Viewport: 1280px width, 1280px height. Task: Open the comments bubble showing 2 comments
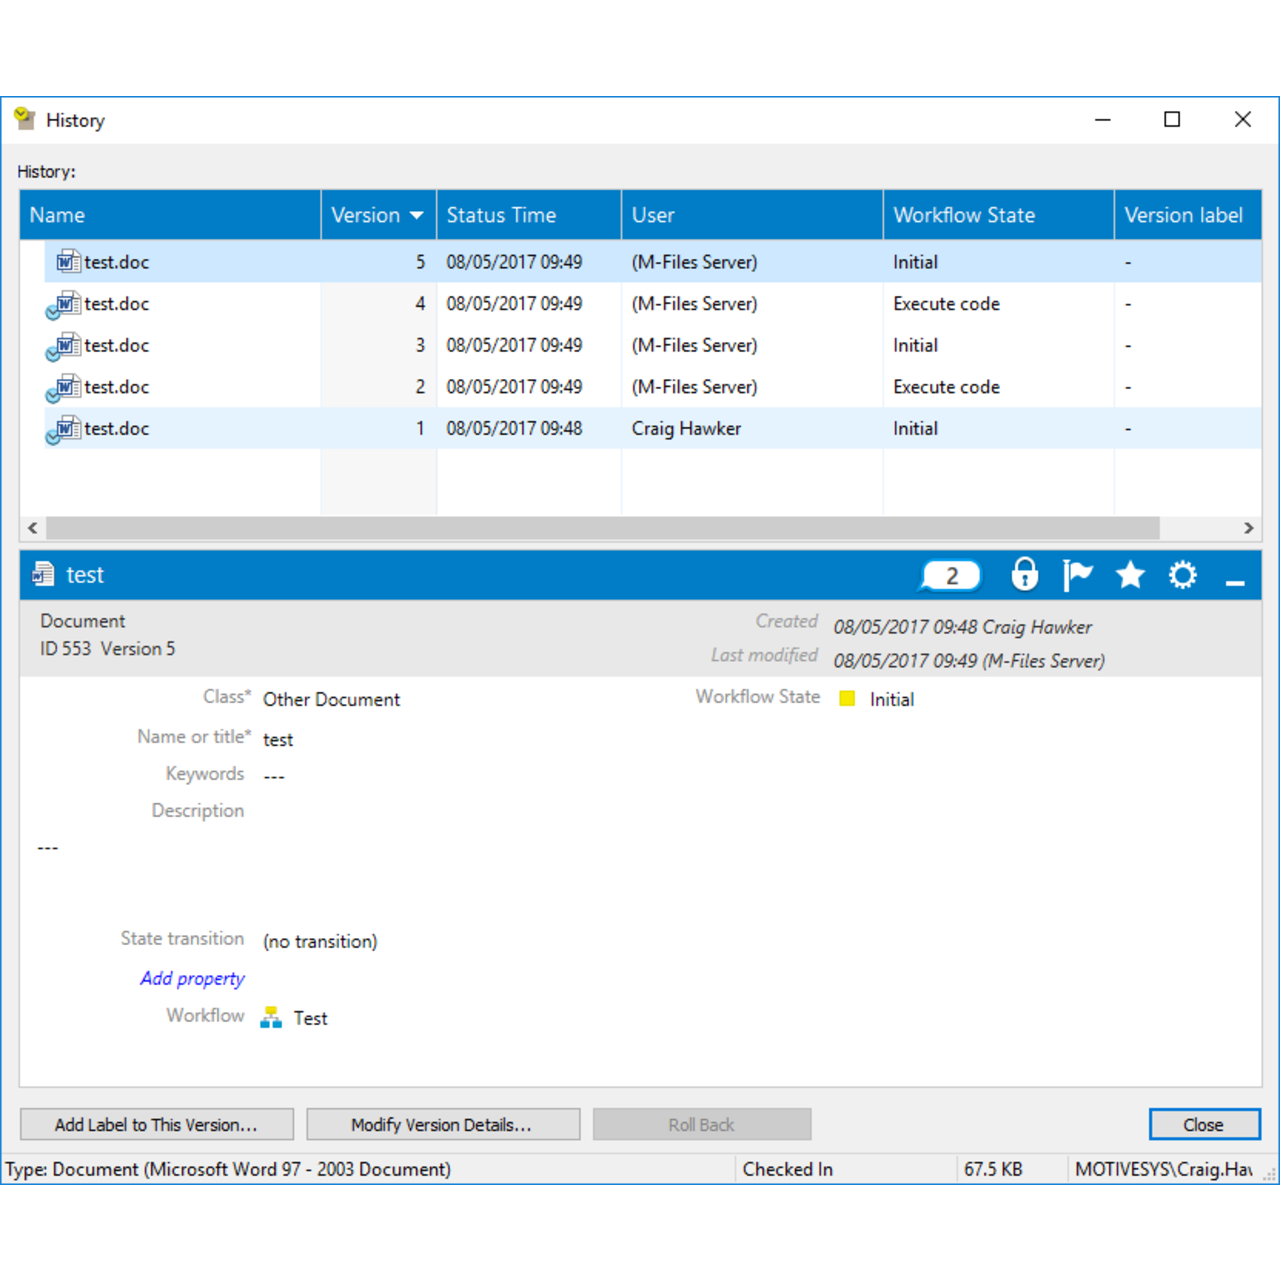click(948, 575)
